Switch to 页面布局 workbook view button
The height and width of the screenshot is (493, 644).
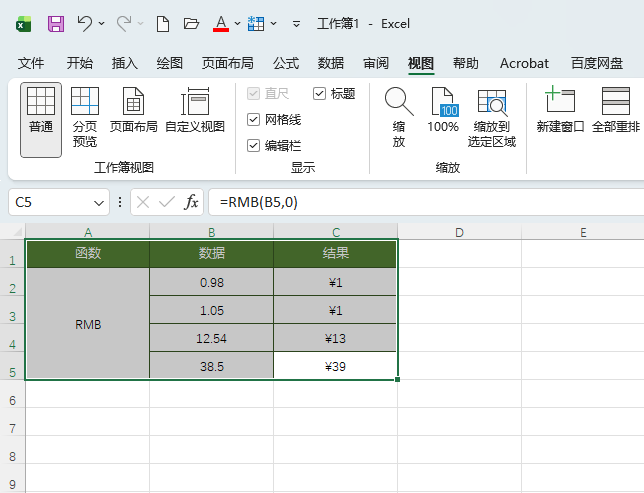133,110
